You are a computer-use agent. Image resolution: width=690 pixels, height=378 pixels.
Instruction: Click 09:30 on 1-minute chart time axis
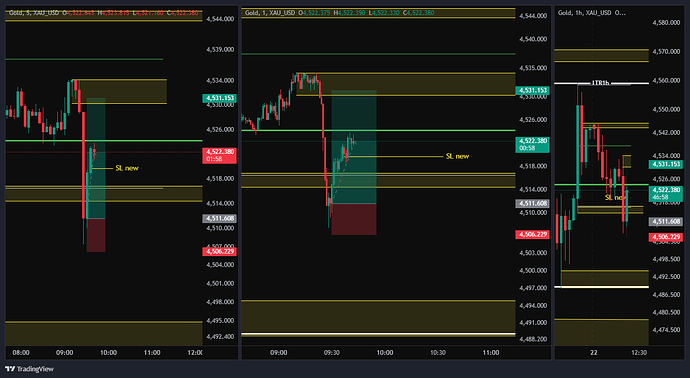tap(331, 352)
